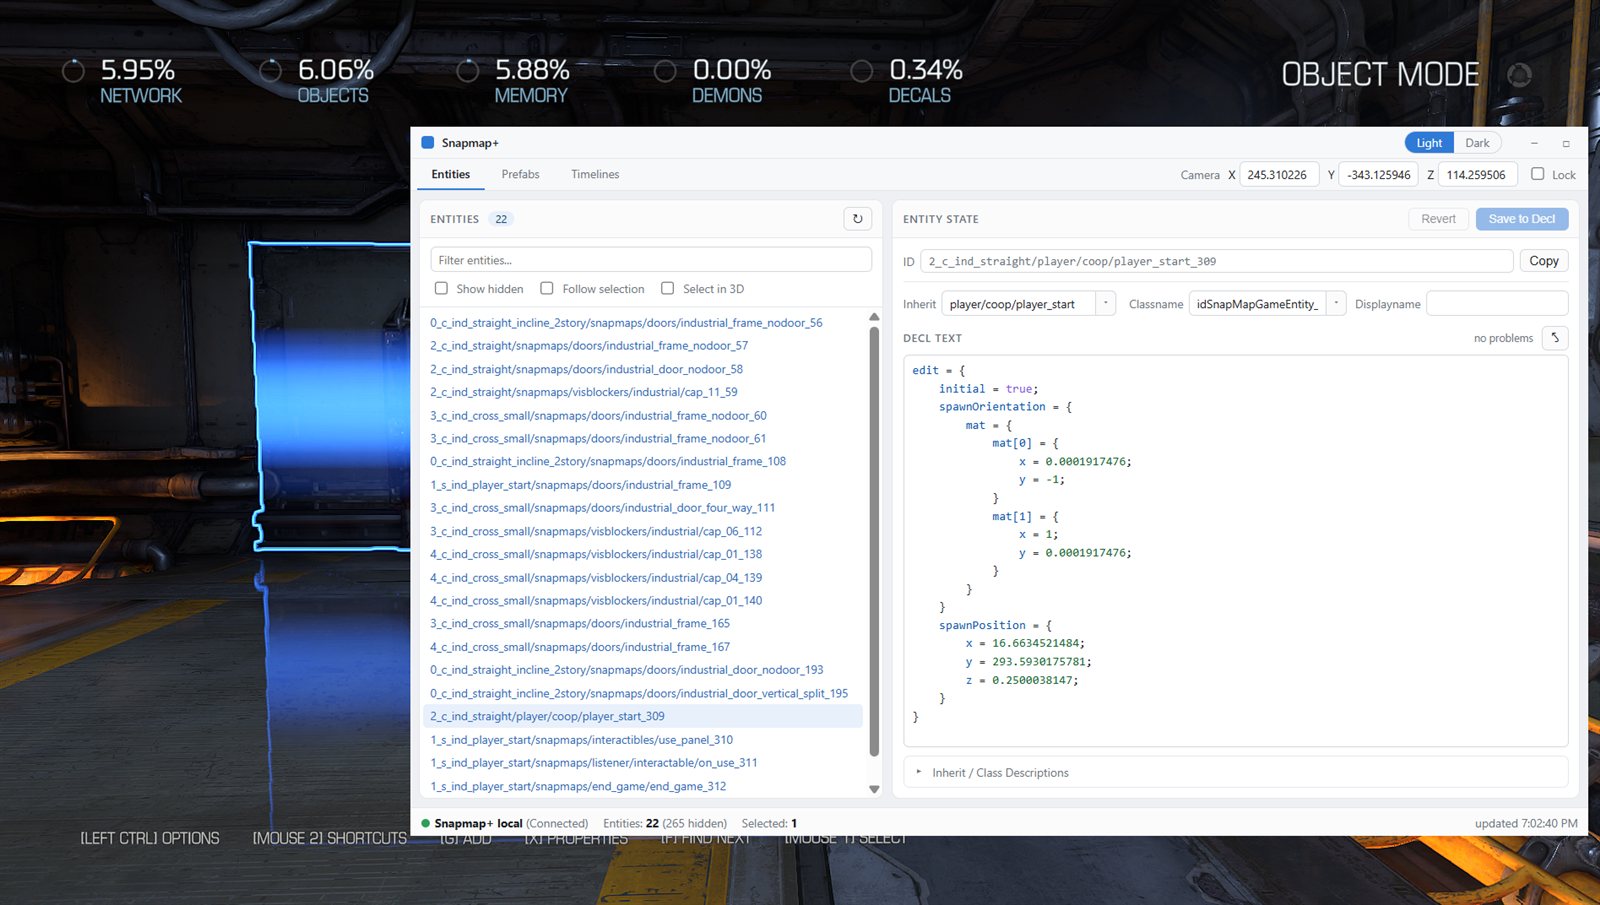1600x905 pixels.
Task: Check the camera Lock checkbox
Action: pos(1538,174)
